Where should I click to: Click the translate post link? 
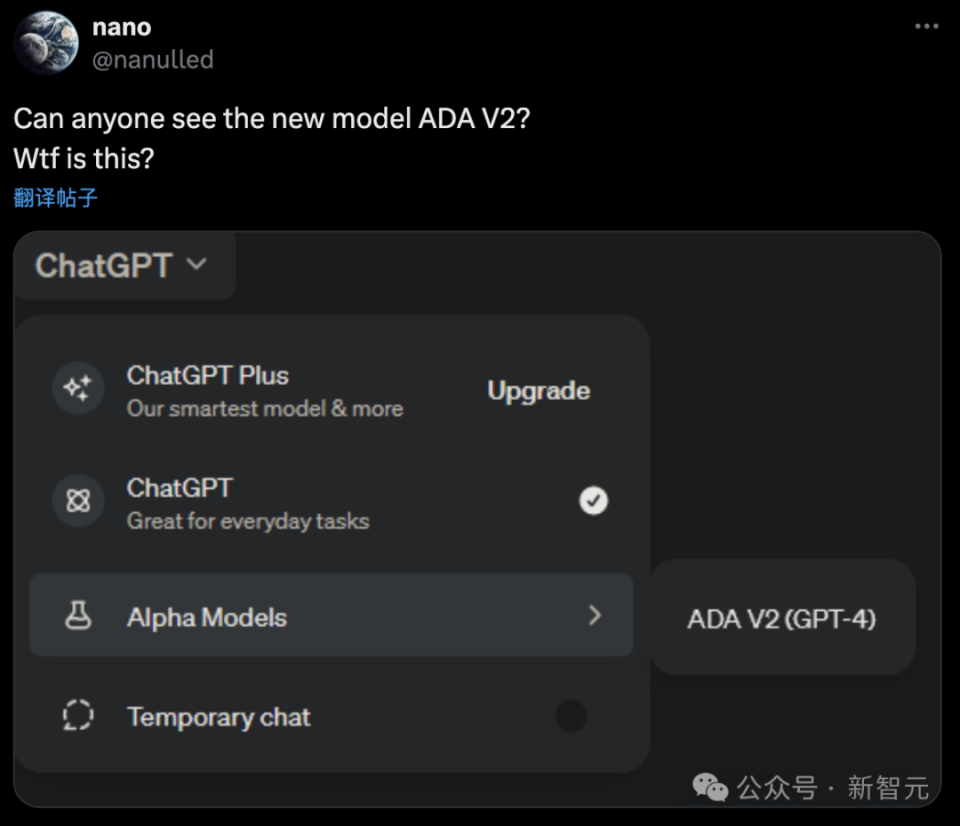tap(56, 197)
